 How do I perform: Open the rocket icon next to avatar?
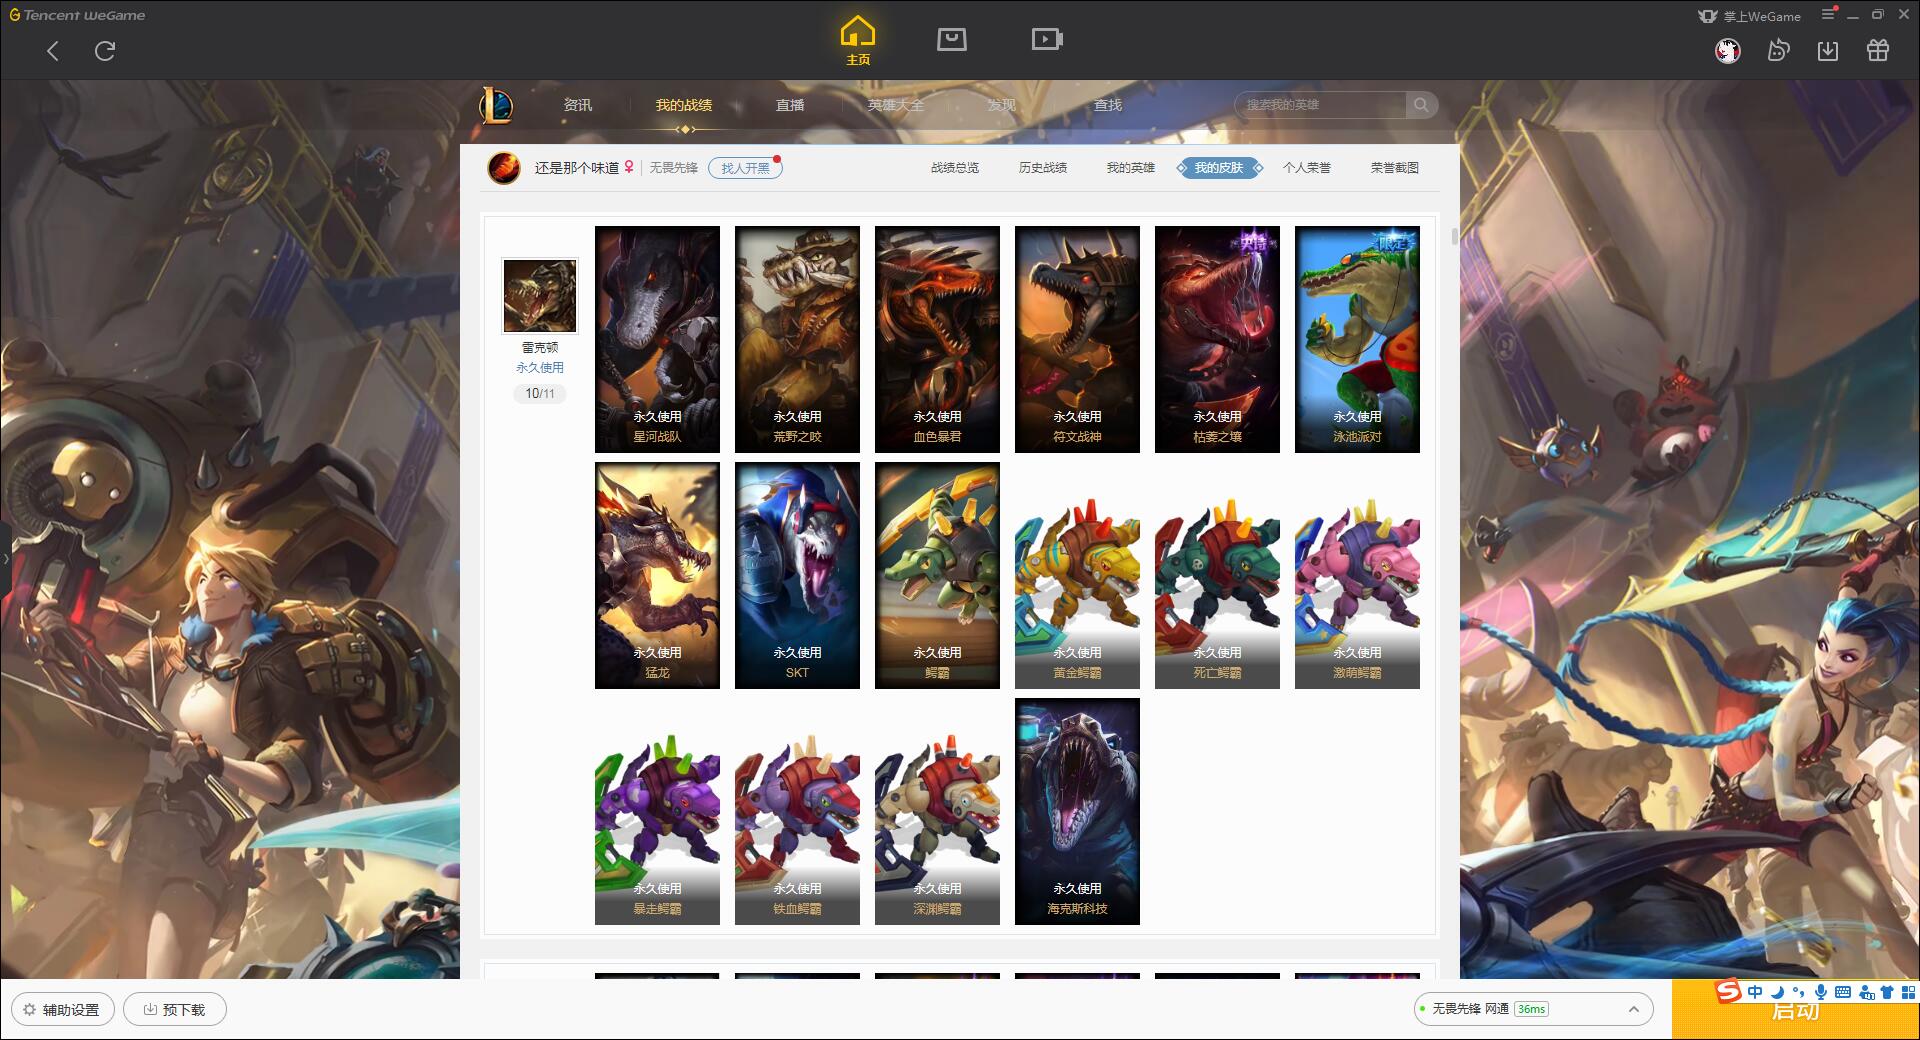1778,50
